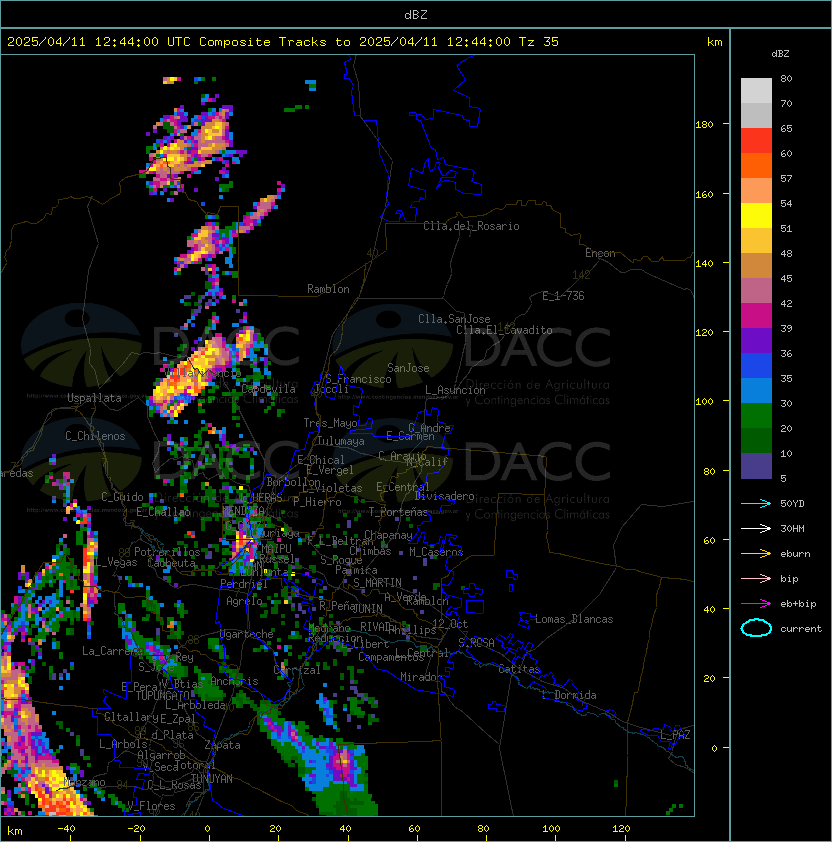Click the Capdevila label
832x842 pixels.
tap(268, 389)
